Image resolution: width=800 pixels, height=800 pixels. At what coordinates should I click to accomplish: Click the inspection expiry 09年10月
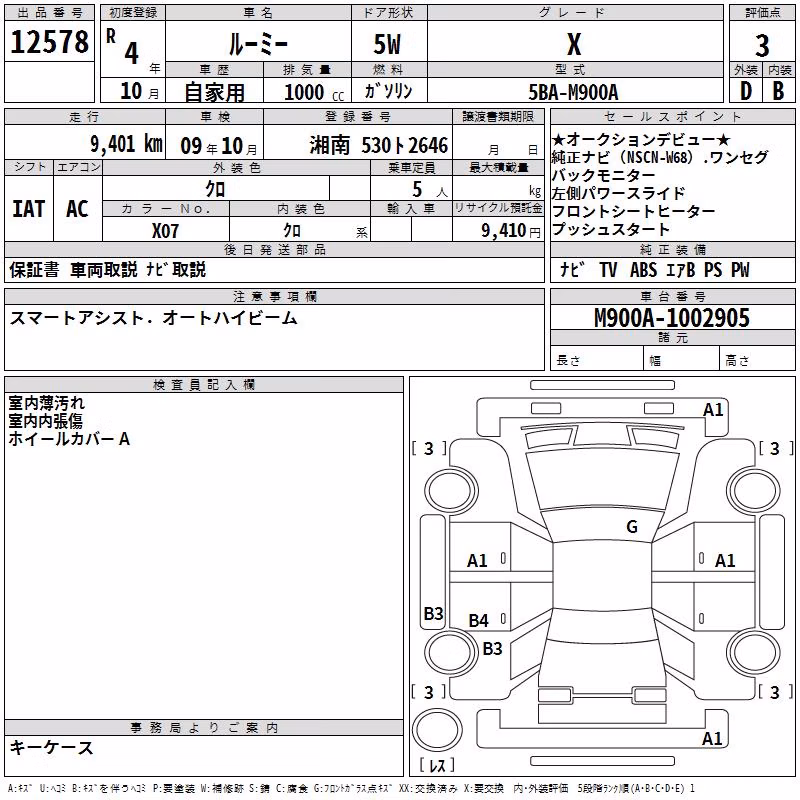[x=219, y=146]
